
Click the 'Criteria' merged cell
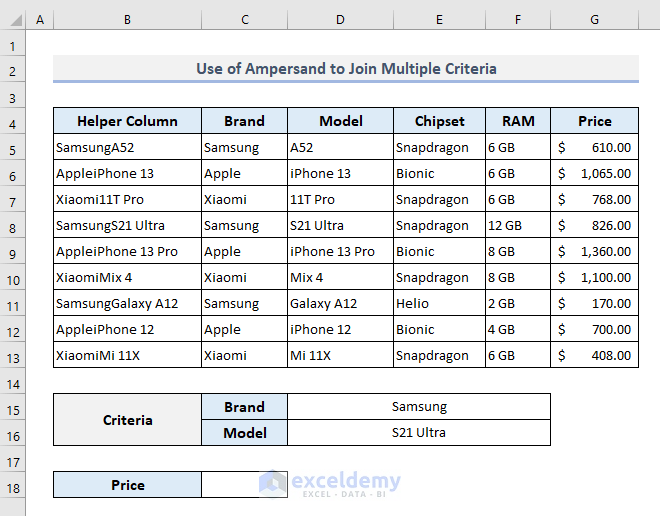(128, 420)
